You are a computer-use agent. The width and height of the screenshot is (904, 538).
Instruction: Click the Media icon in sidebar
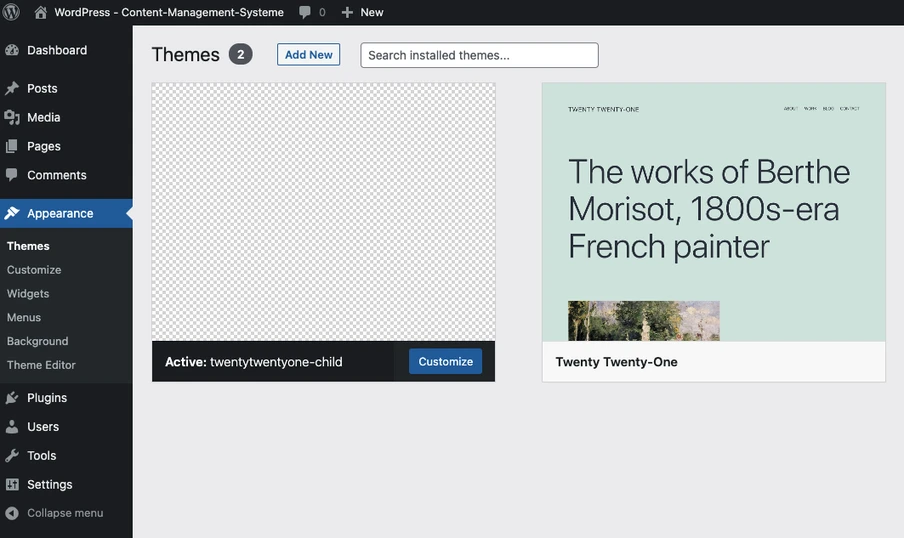pyautogui.click(x=12, y=117)
